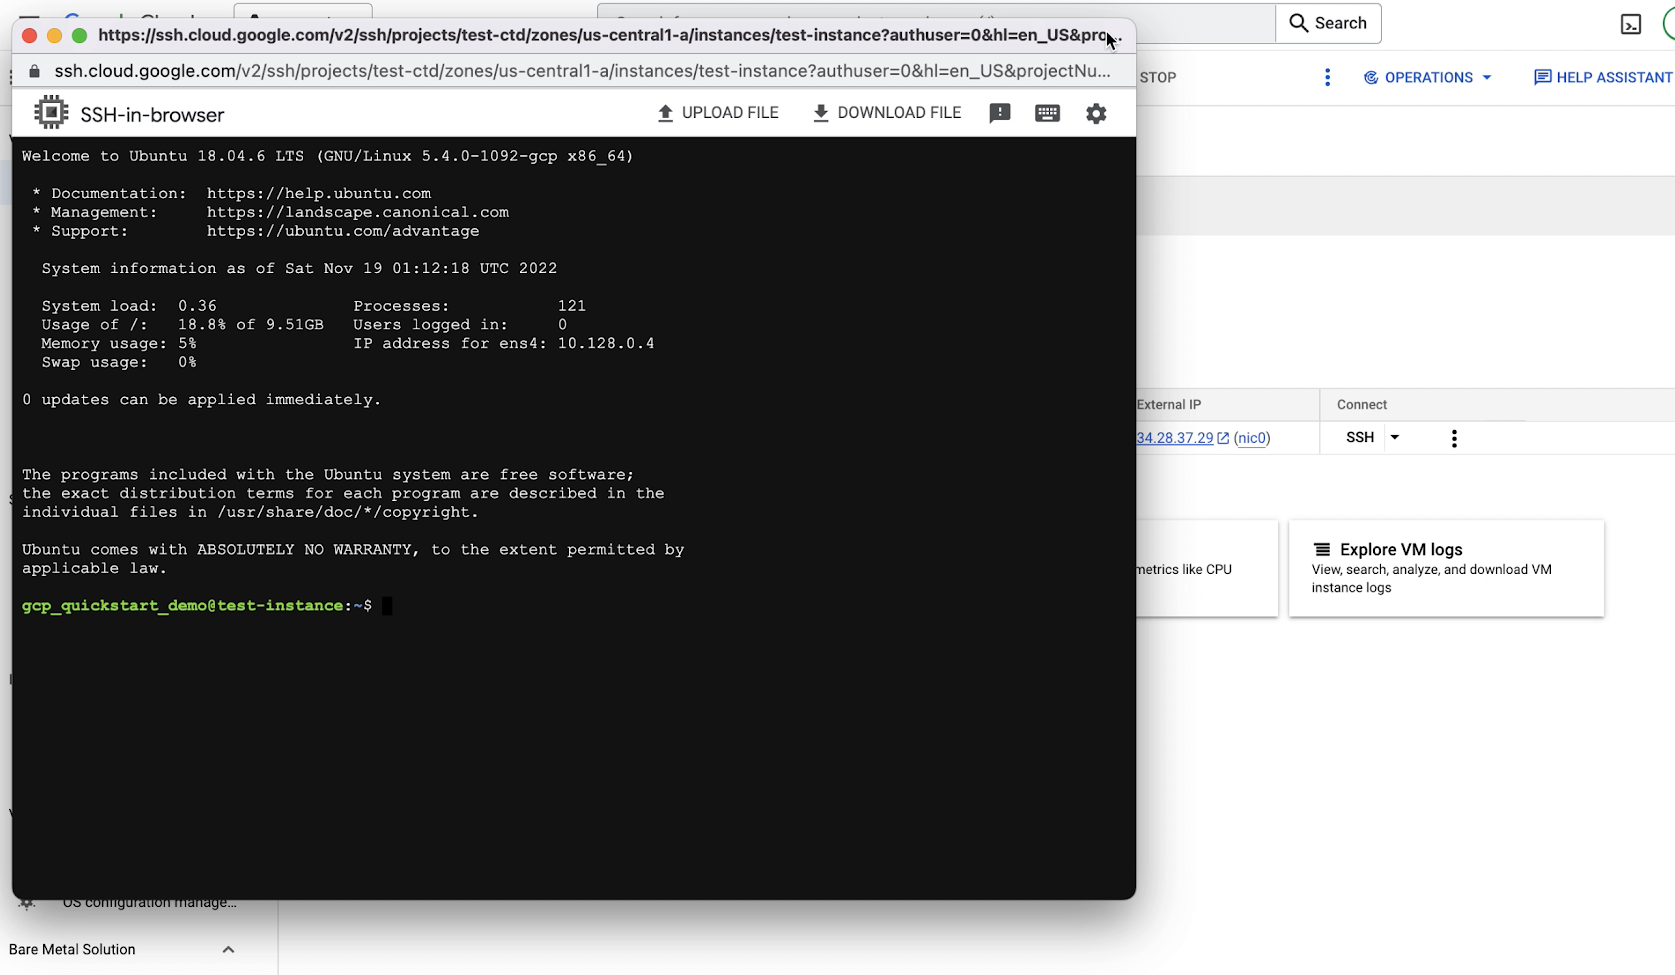Click the Search button in Cloud Console
1675x975 pixels.
click(x=1328, y=23)
